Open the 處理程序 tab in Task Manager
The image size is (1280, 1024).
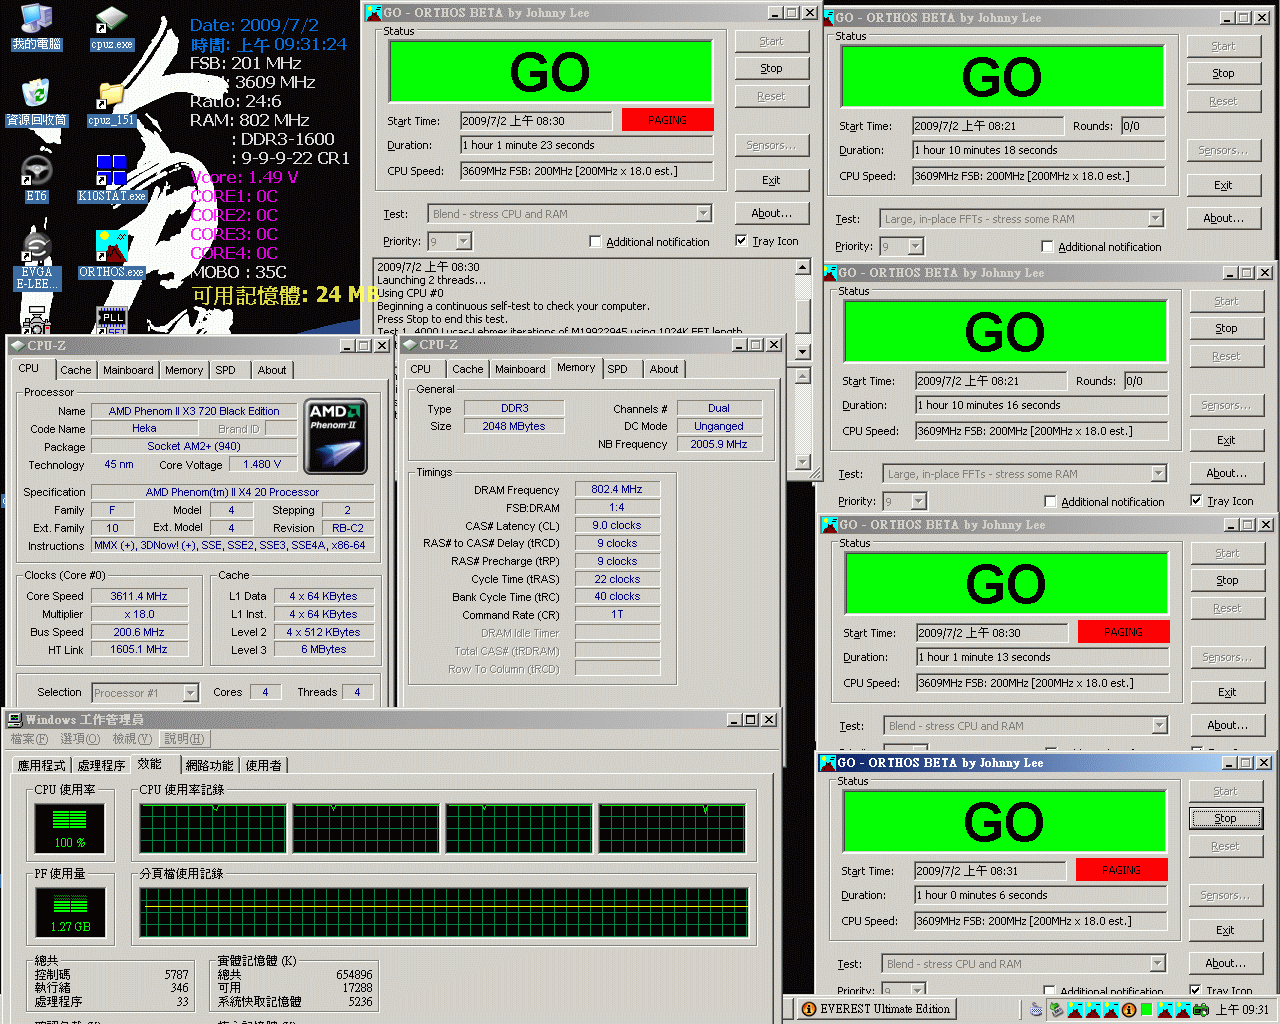102,765
